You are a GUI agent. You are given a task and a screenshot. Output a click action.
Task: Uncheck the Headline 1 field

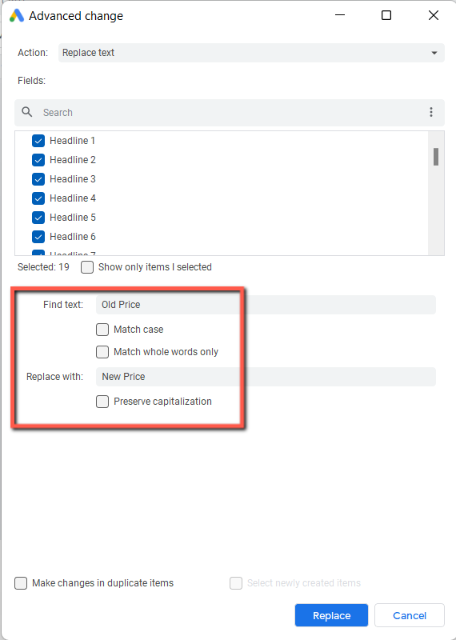[38, 141]
